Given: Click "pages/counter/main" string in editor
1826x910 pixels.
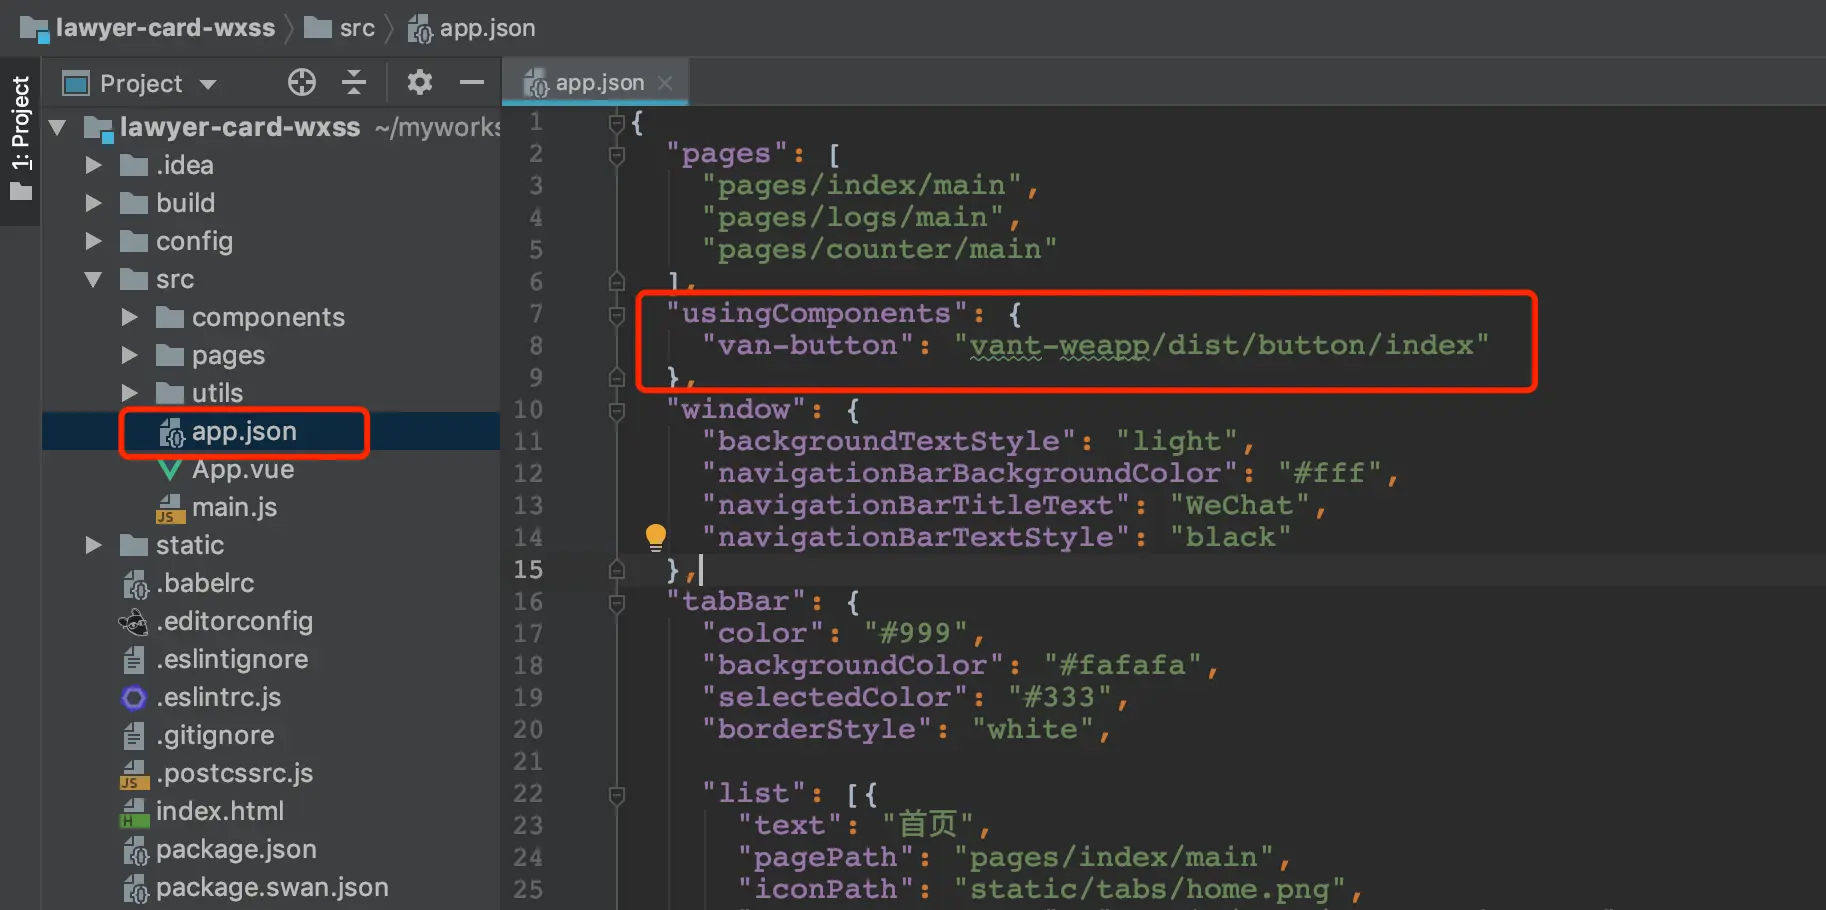Looking at the screenshot, I should coord(880,250).
